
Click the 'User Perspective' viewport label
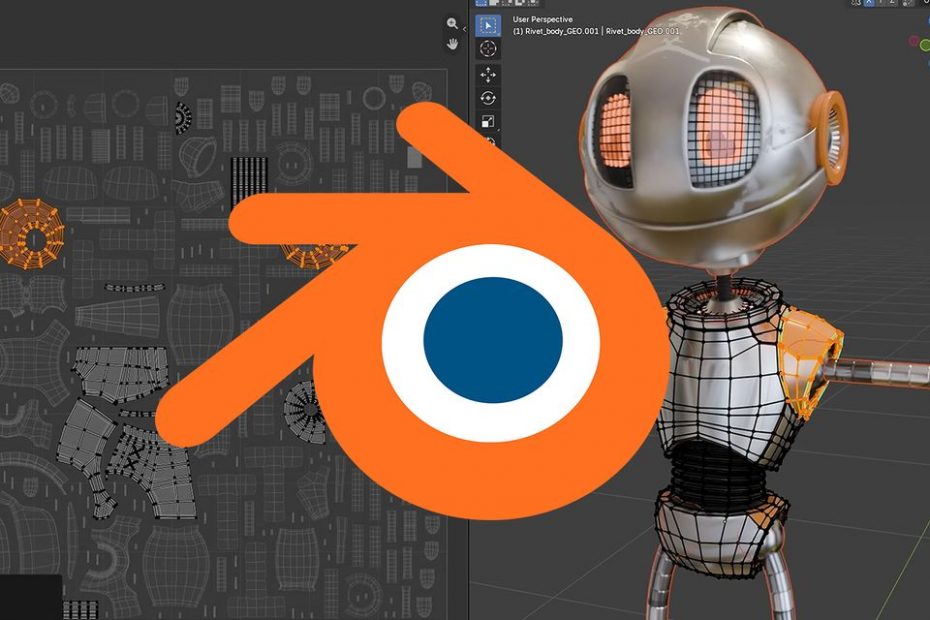[x=543, y=20]
